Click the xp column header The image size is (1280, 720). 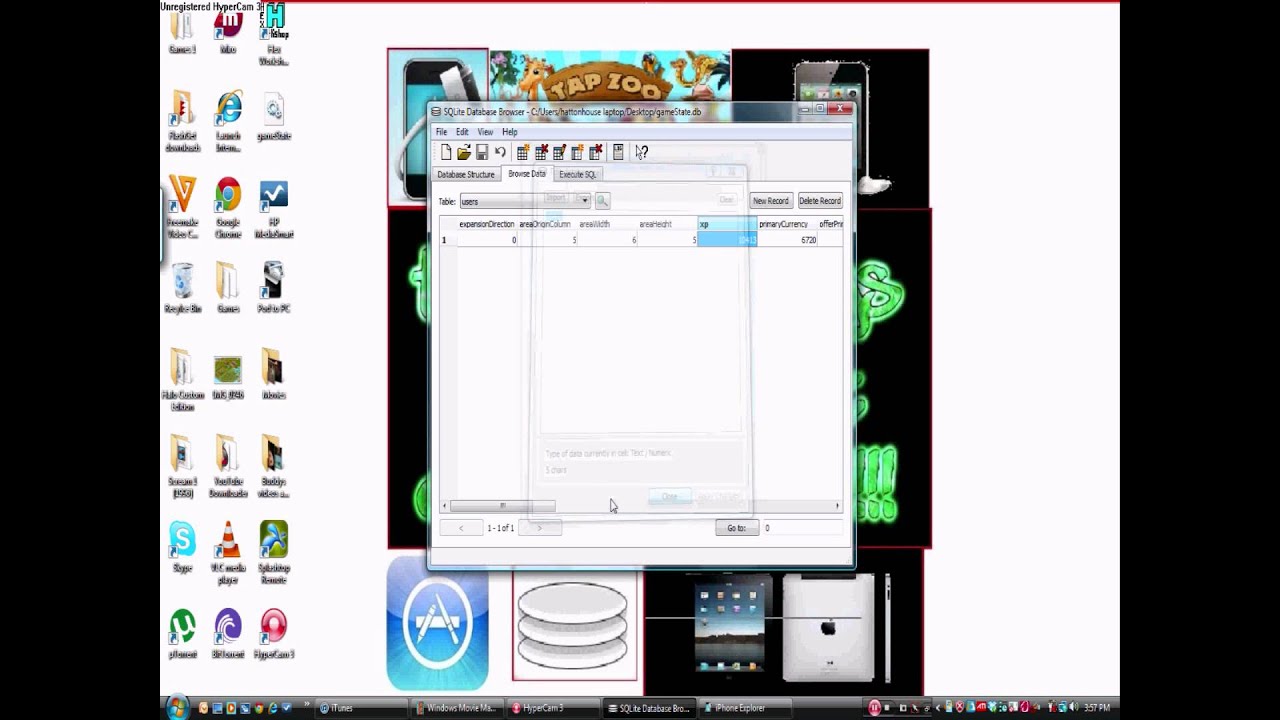pyautogui.click(x=726, y=224)
